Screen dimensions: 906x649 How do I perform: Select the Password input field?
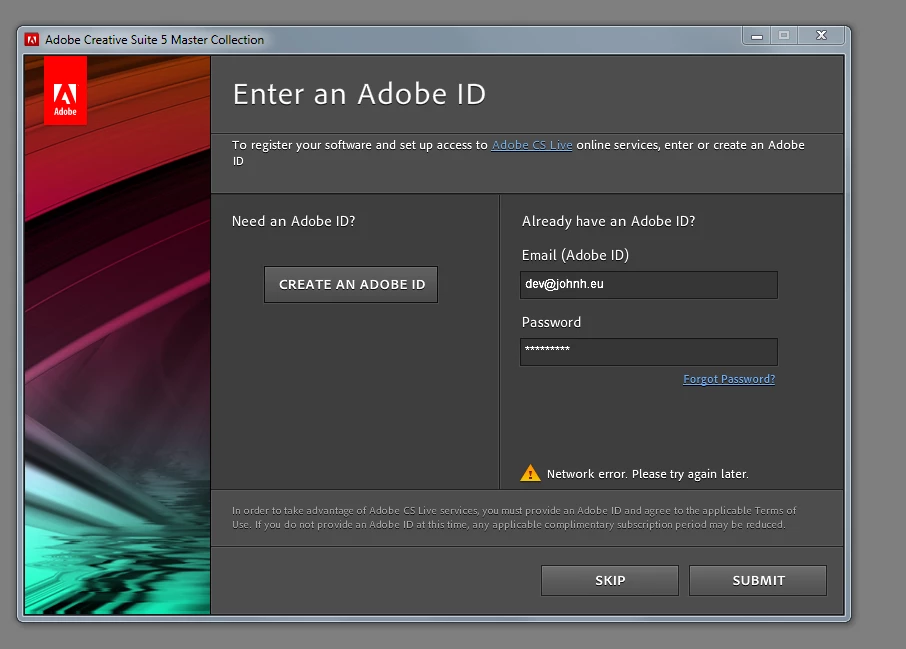(x=648, y=352)
